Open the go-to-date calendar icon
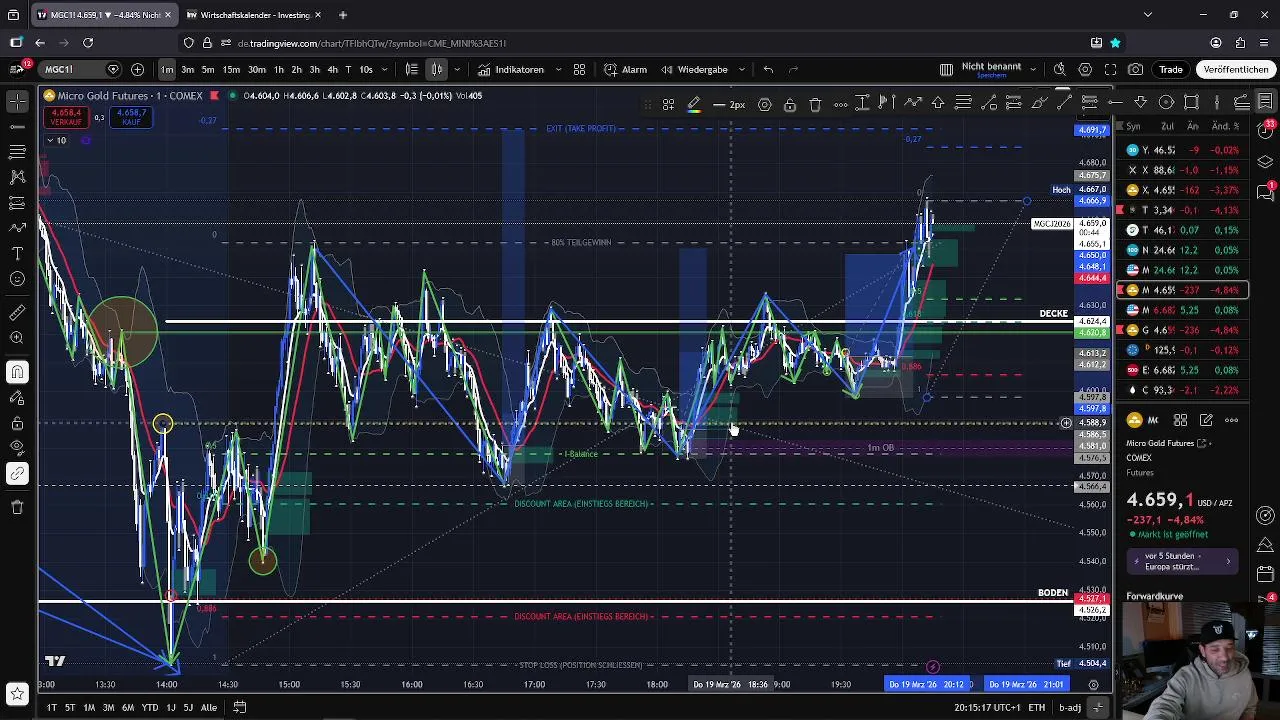Screen dimensions: 1280x720 tap(240, 707)
